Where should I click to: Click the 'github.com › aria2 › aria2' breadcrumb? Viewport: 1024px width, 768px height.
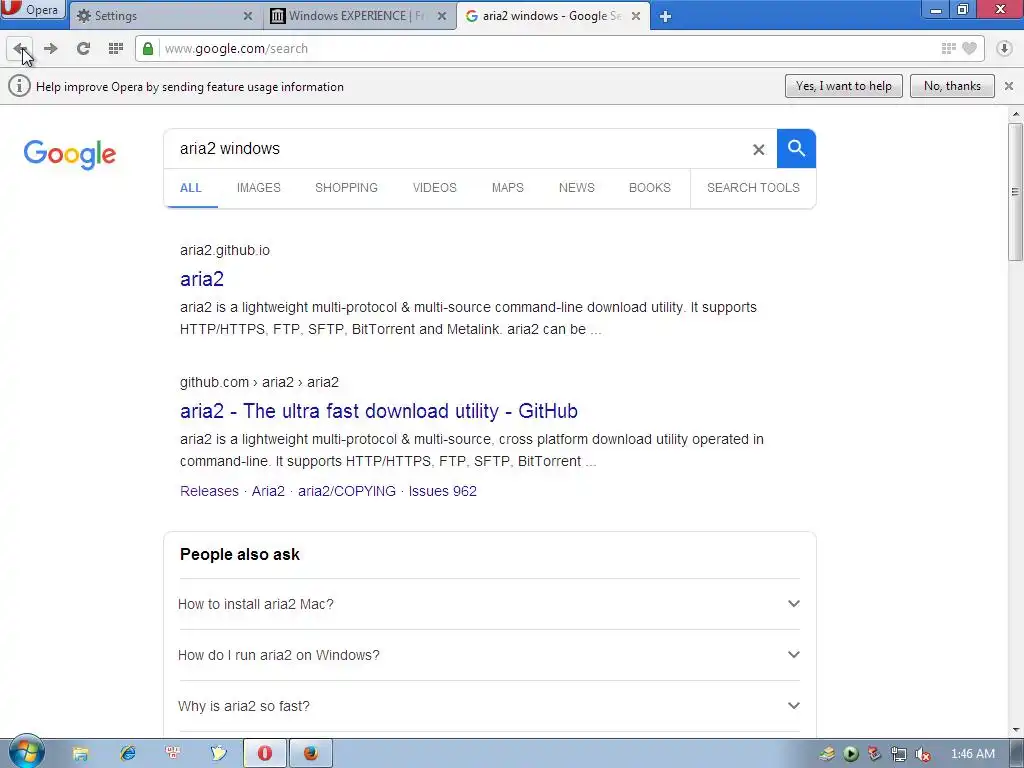(x=259, y=382)
